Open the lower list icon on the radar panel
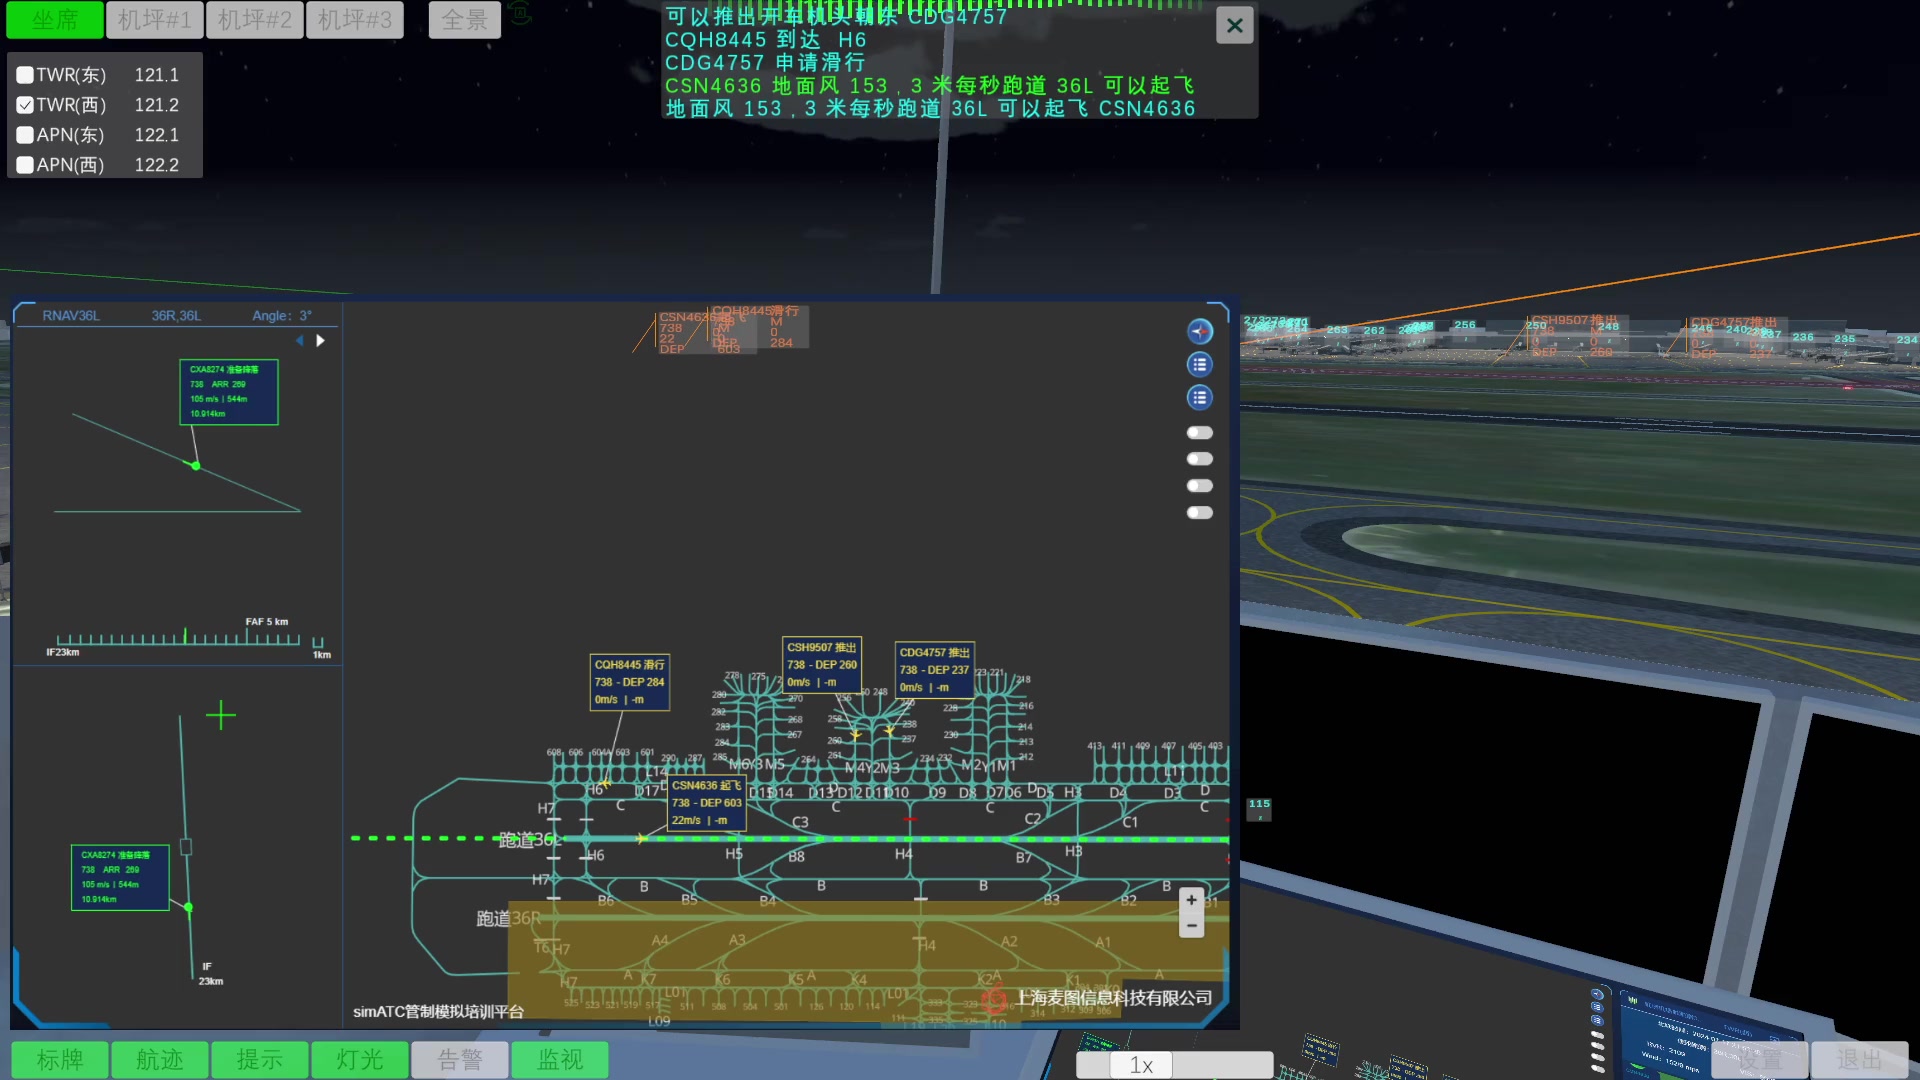Image resolution: width=1920 pixels, height=1080 pixels. point(1199,398)
